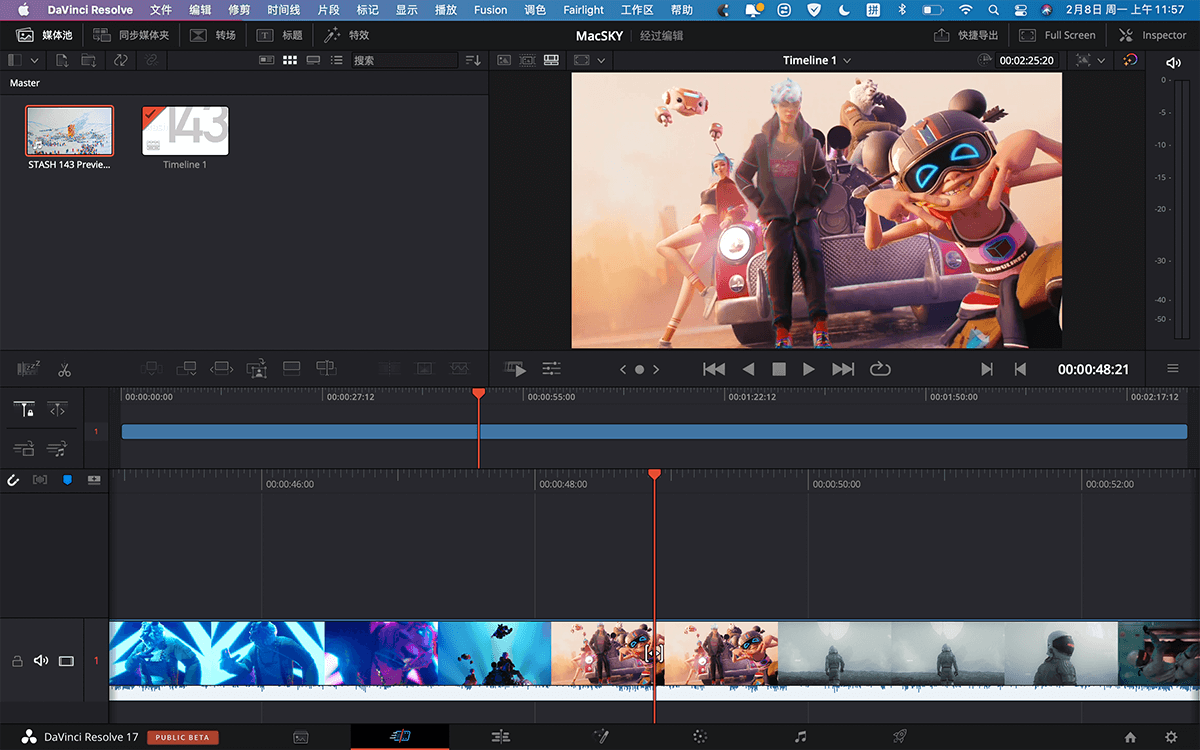Select the STASH 143 Preview clip thumbnail

[x=70, y=131]
